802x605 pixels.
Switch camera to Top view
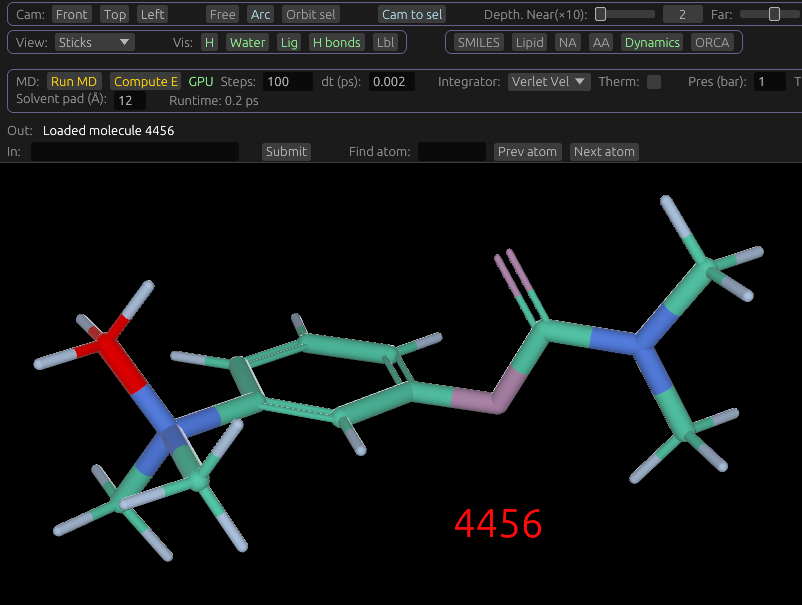tap(115, 15)
